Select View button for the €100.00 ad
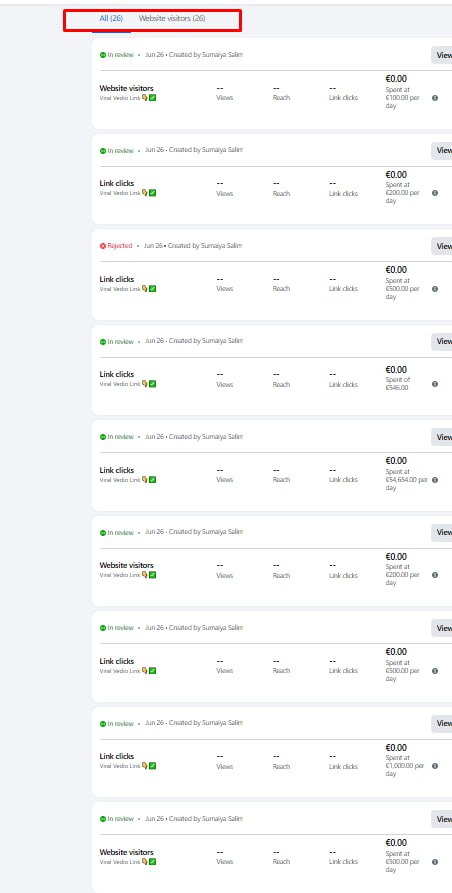This screenshot has width=452, height=893. tap(442, 55)
